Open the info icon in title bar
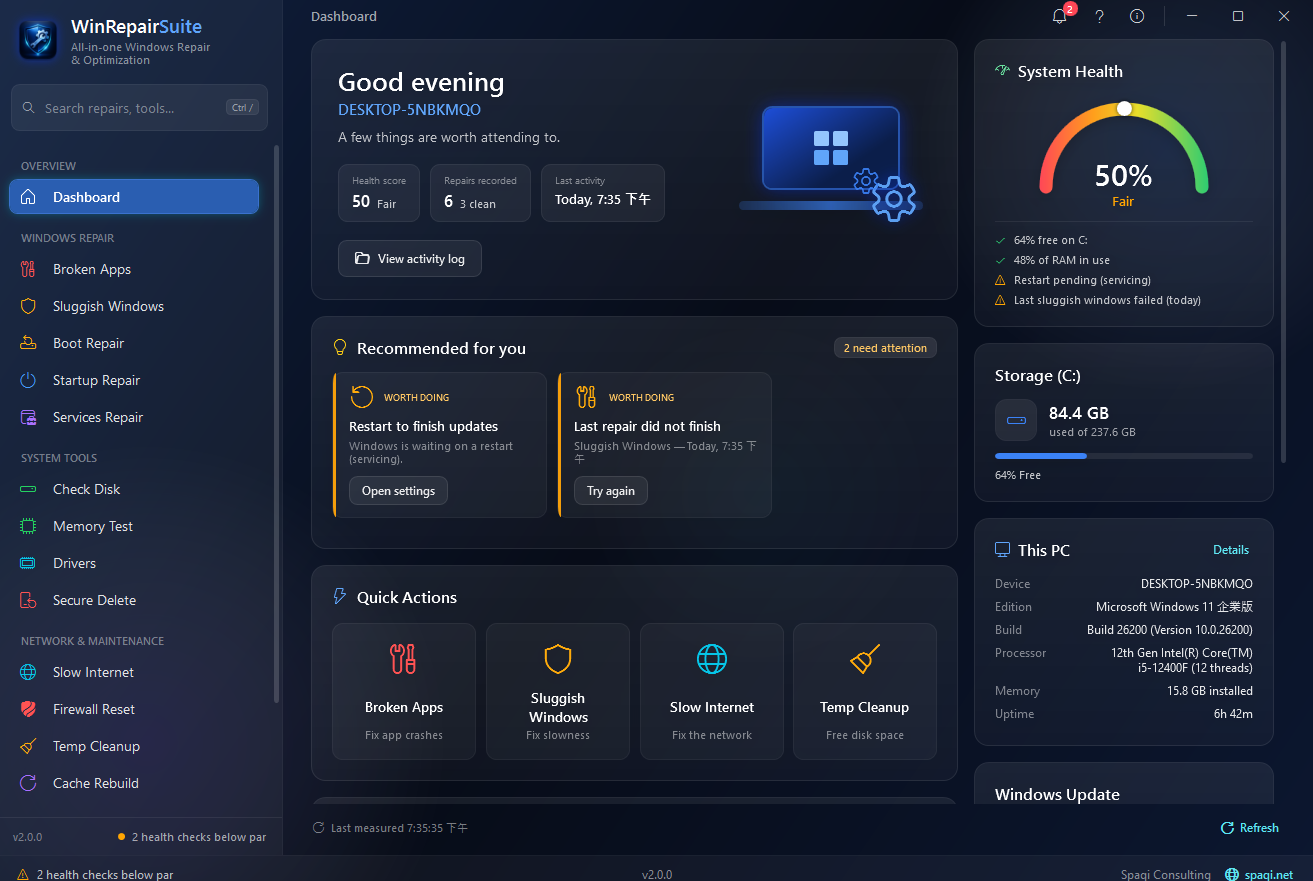Image resolution: width=1313 pixels, height=881 pixels. click(1137, 16)
